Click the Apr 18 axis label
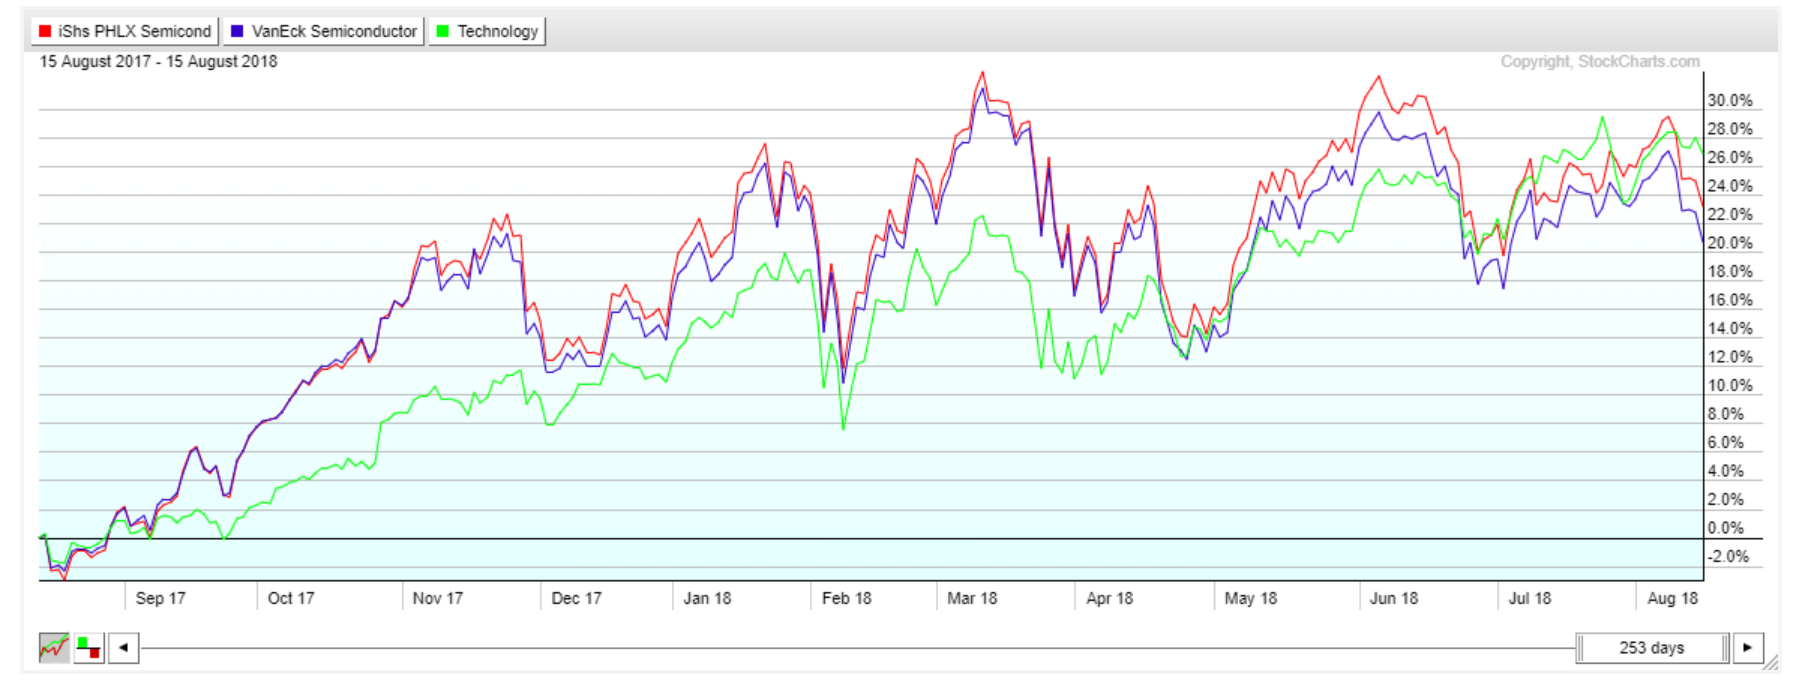The image size is (1800, 691). (x=1109, y=598)
